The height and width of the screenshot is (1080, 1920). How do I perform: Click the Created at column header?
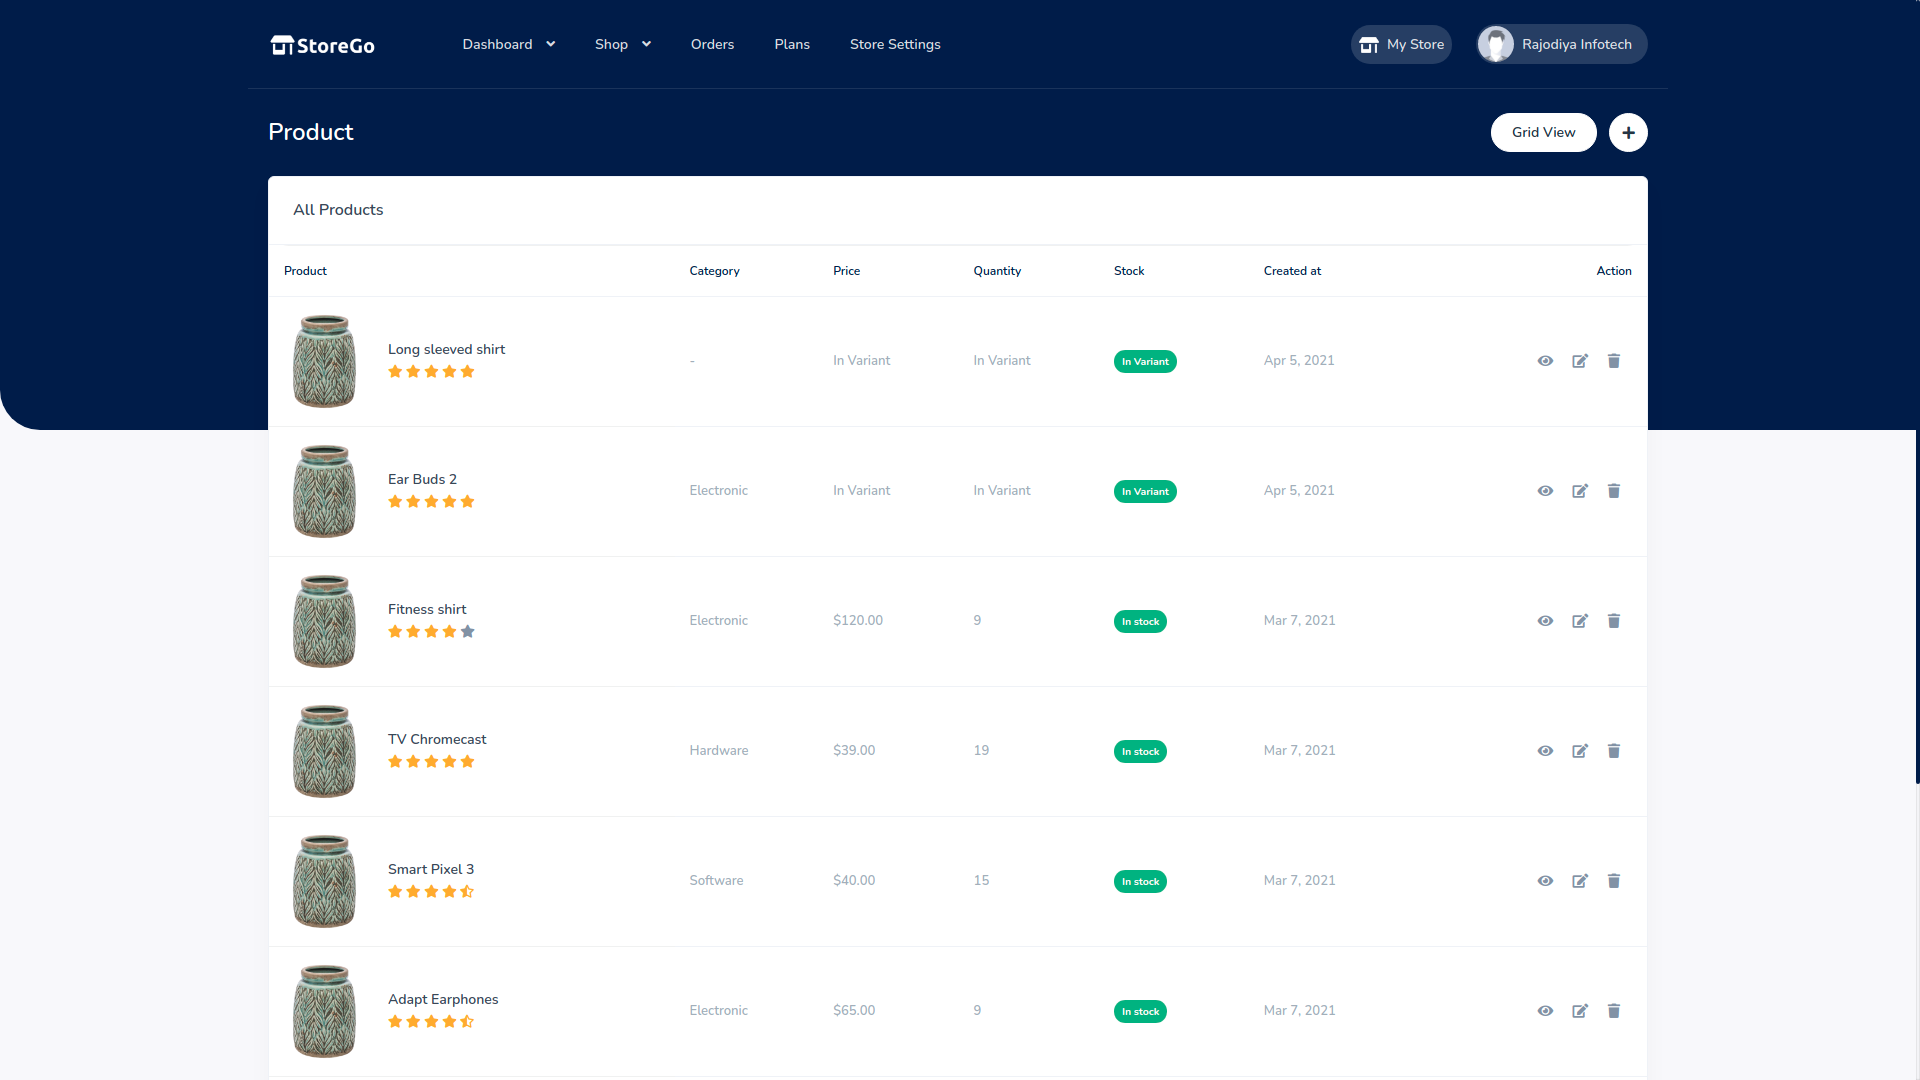click(1292, 271)
